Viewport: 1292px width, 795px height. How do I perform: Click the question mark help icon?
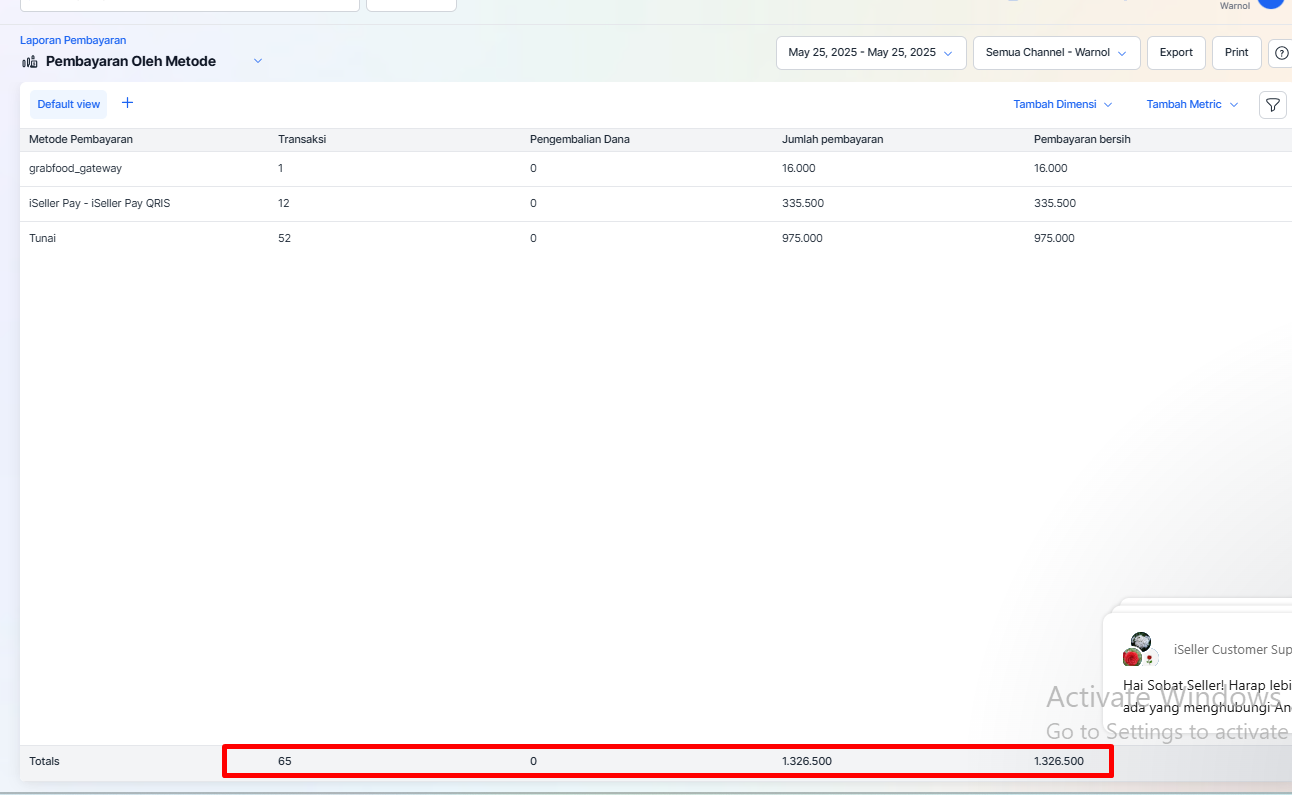(1281, 53)
